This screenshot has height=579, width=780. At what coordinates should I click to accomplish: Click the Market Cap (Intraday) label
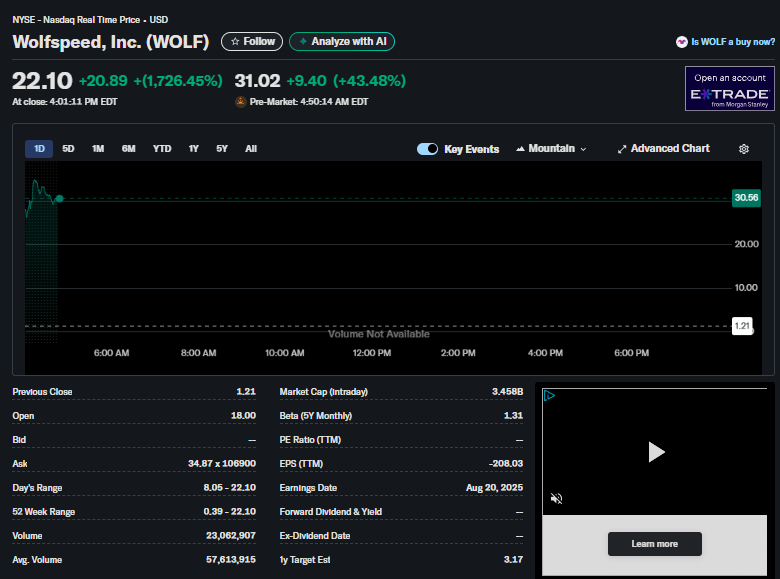tap(323, 392)
